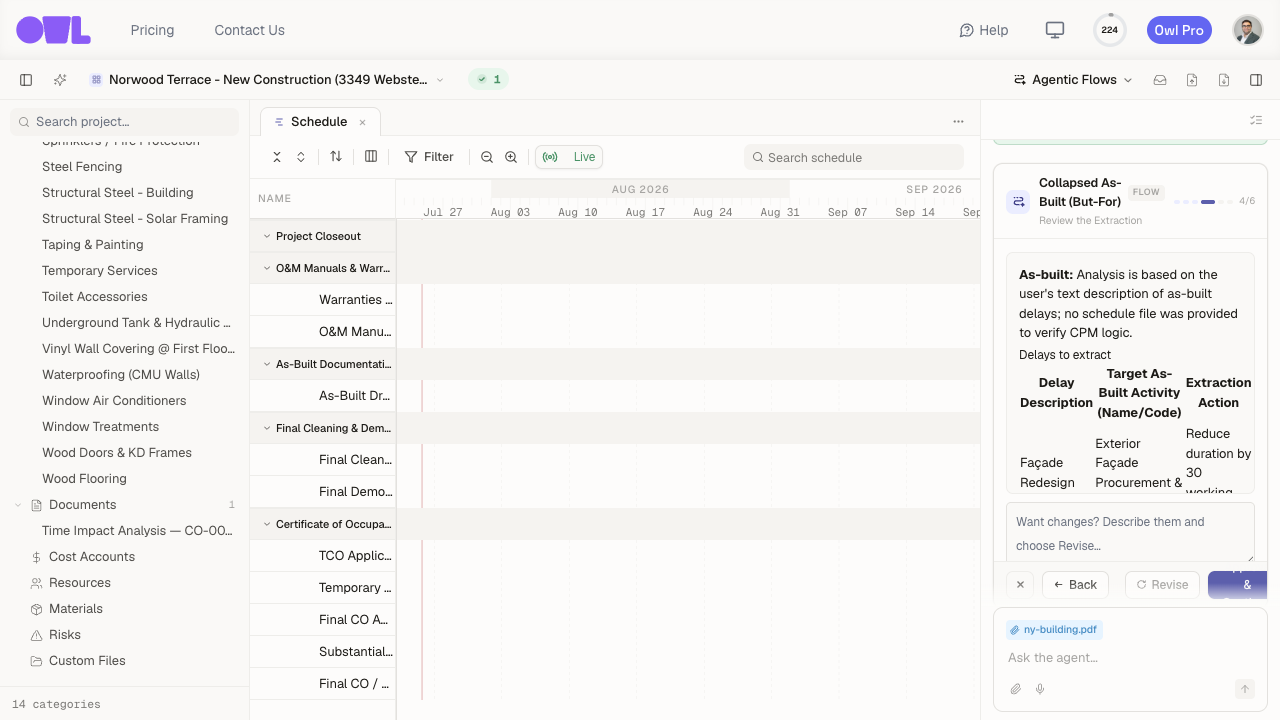Viewport: 1280px width, 720px height.
Task: Toggle the left sidebar panel icon
Action: 26,80
